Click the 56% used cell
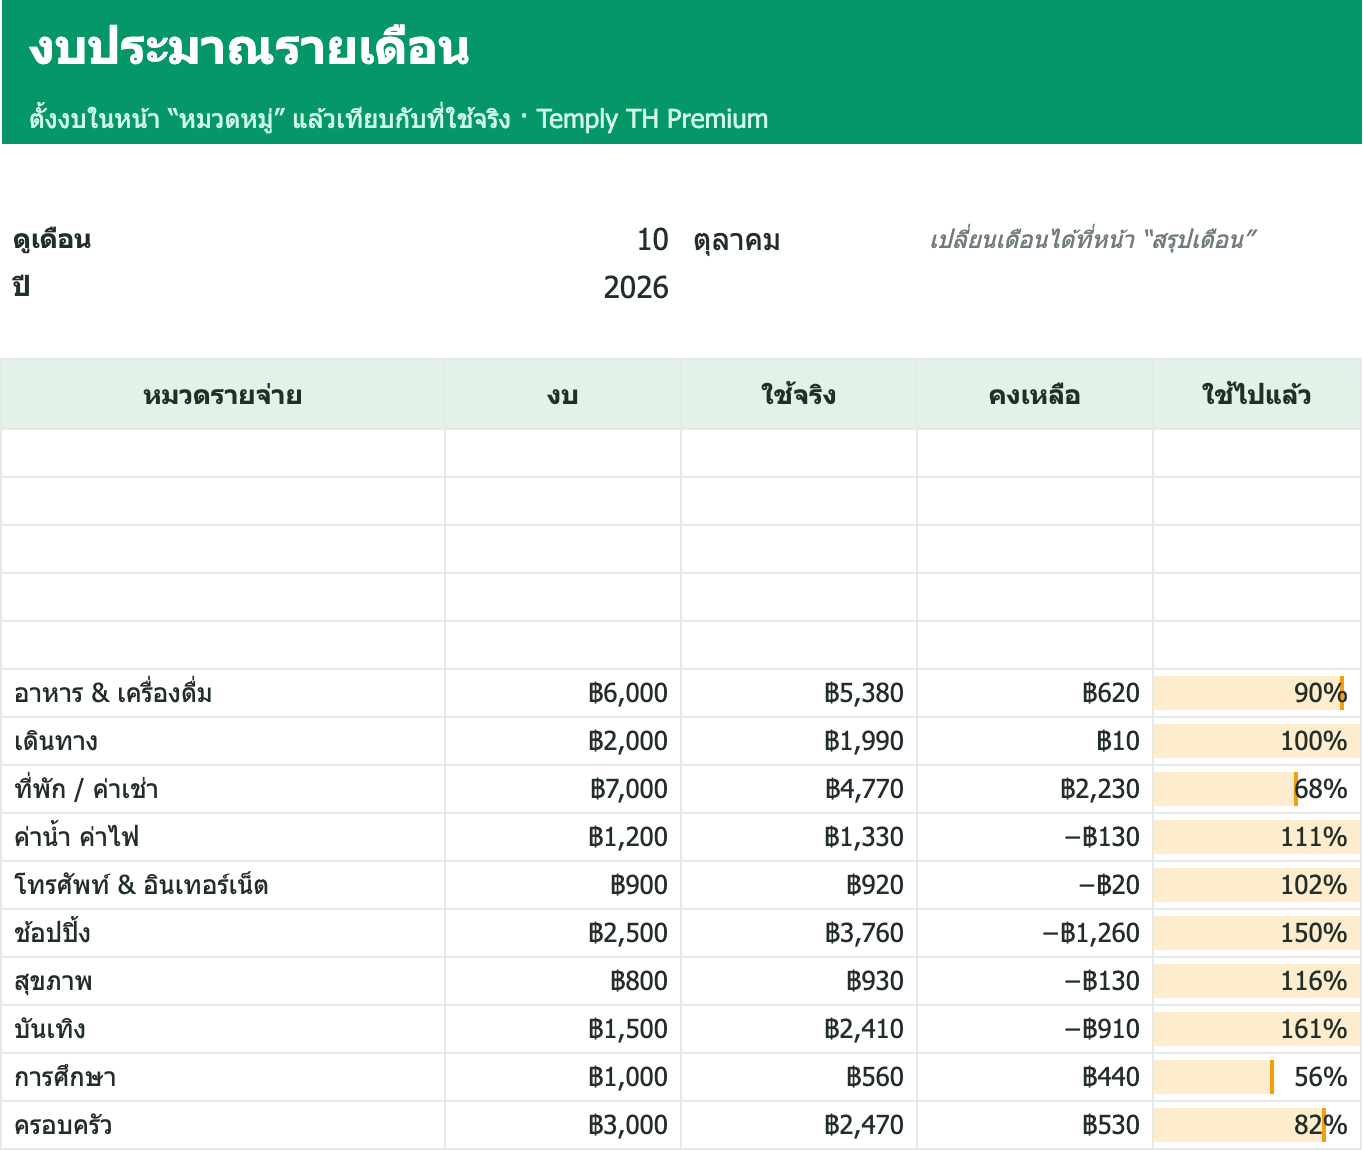The image size is (1364, 1150). (x=1257, y=1077)
